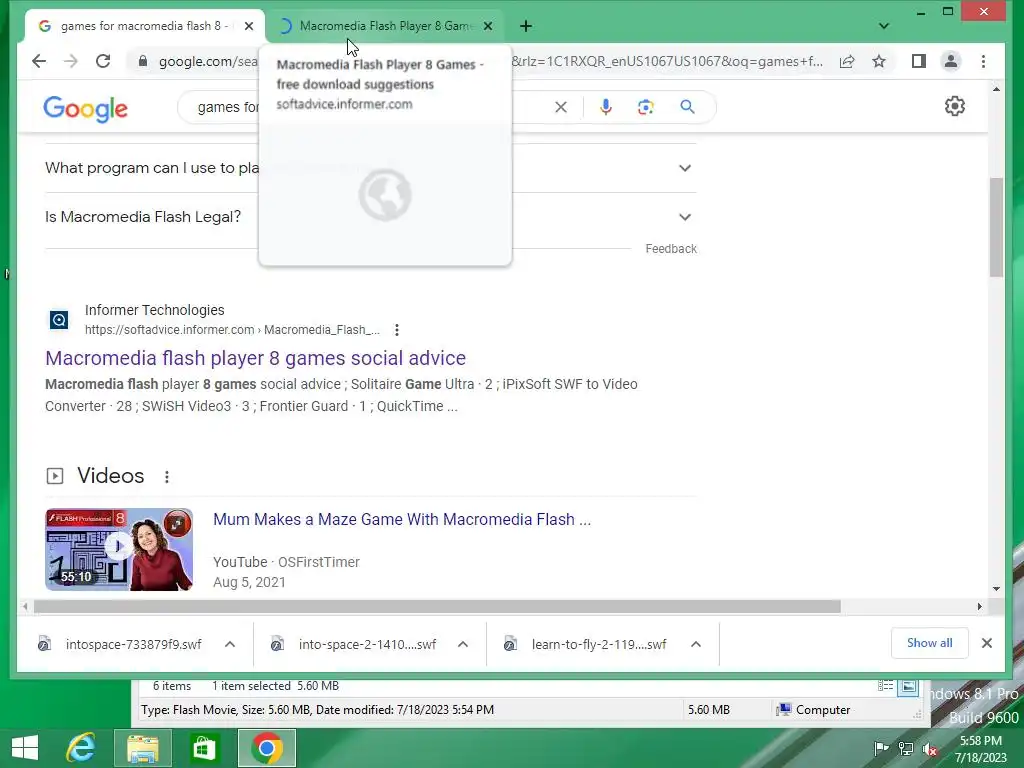This screenshot has height=768, width=1024.
Task: Click Show all downloads button
Action: coord(929,643)
